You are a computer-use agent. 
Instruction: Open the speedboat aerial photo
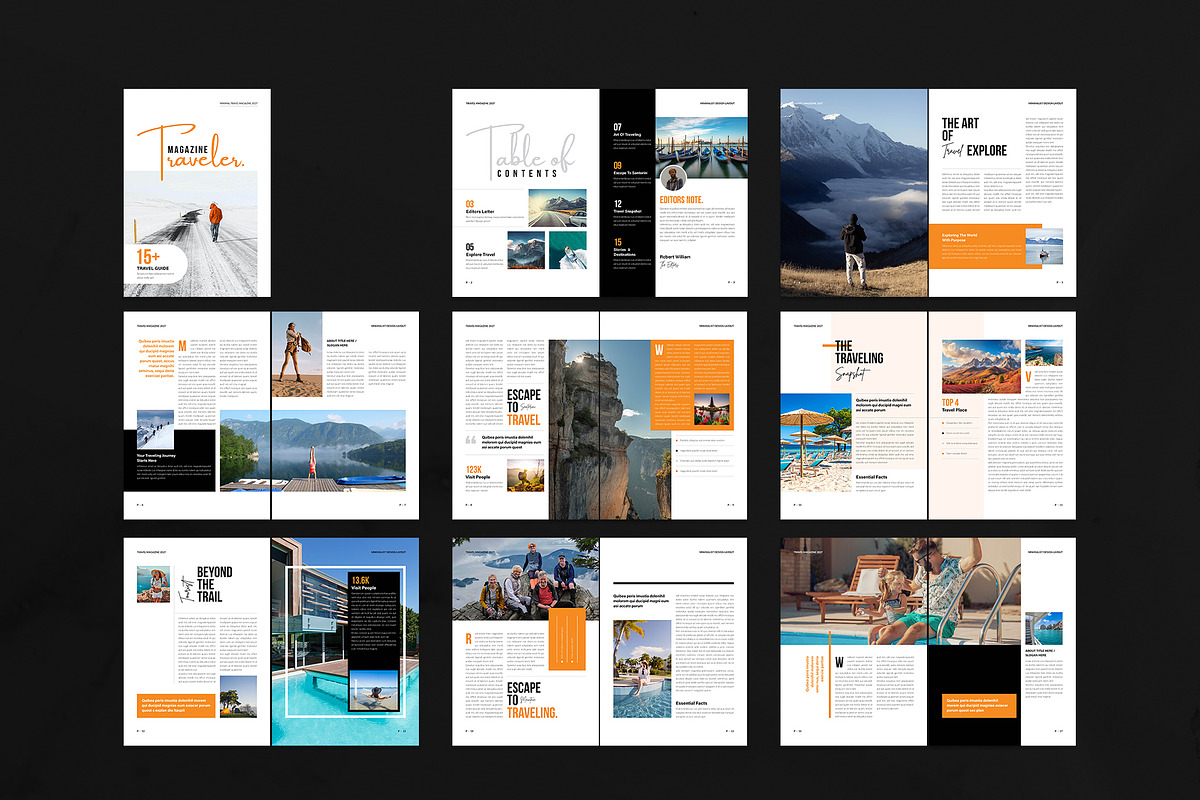pyautogui.click(x=567, y=251)
